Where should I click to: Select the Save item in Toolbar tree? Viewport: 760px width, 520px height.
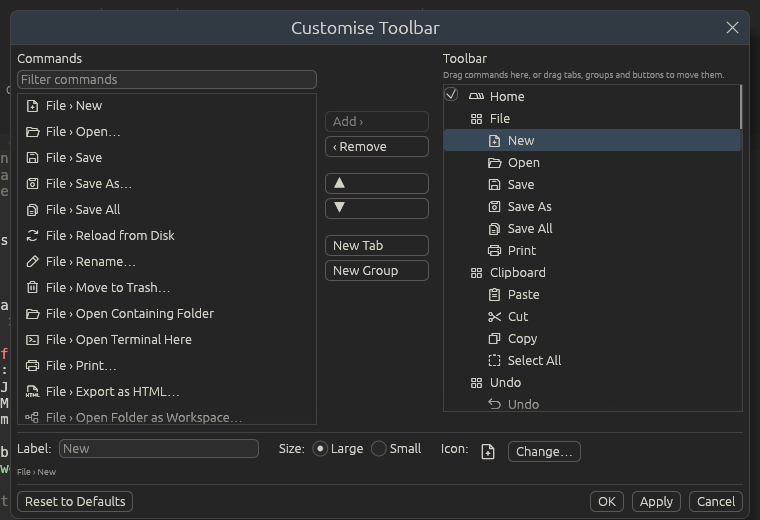(x=592, y=185)
